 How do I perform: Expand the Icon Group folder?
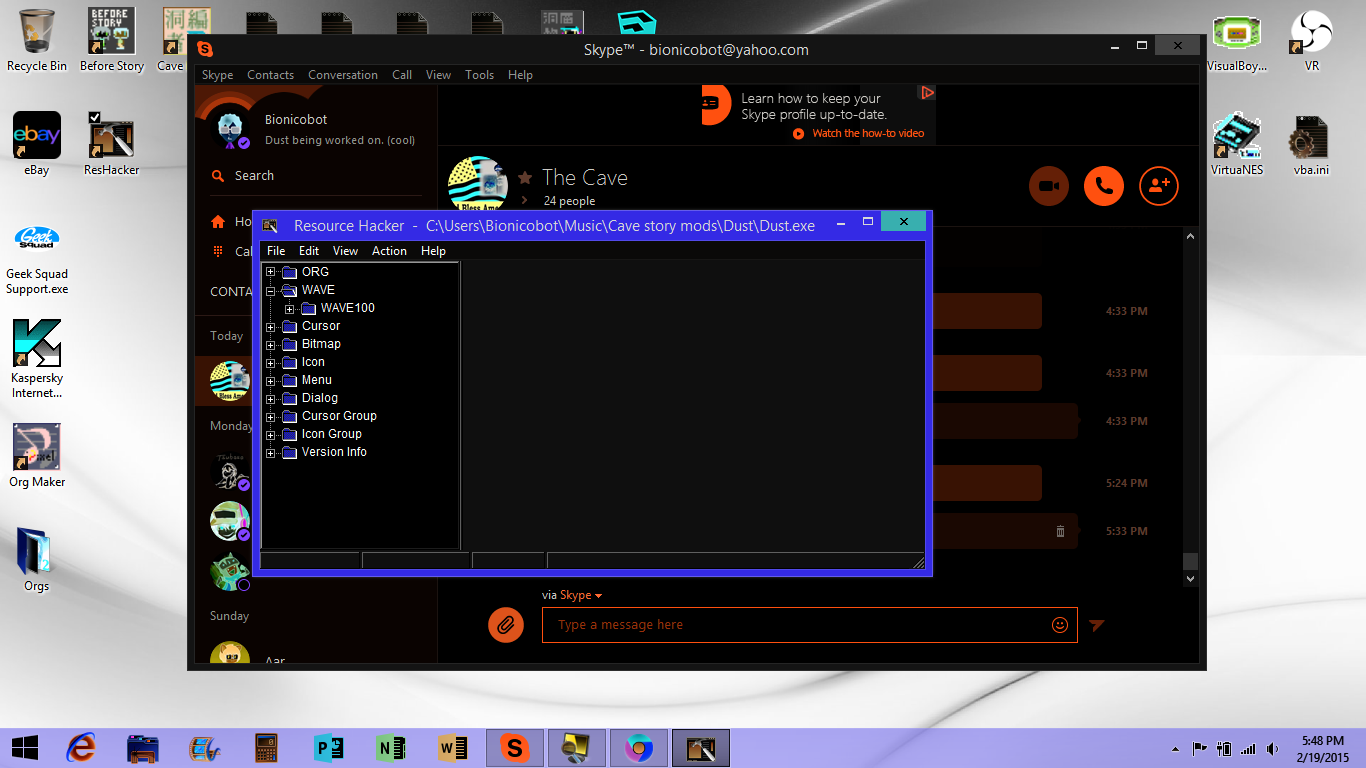pos(270,434)
